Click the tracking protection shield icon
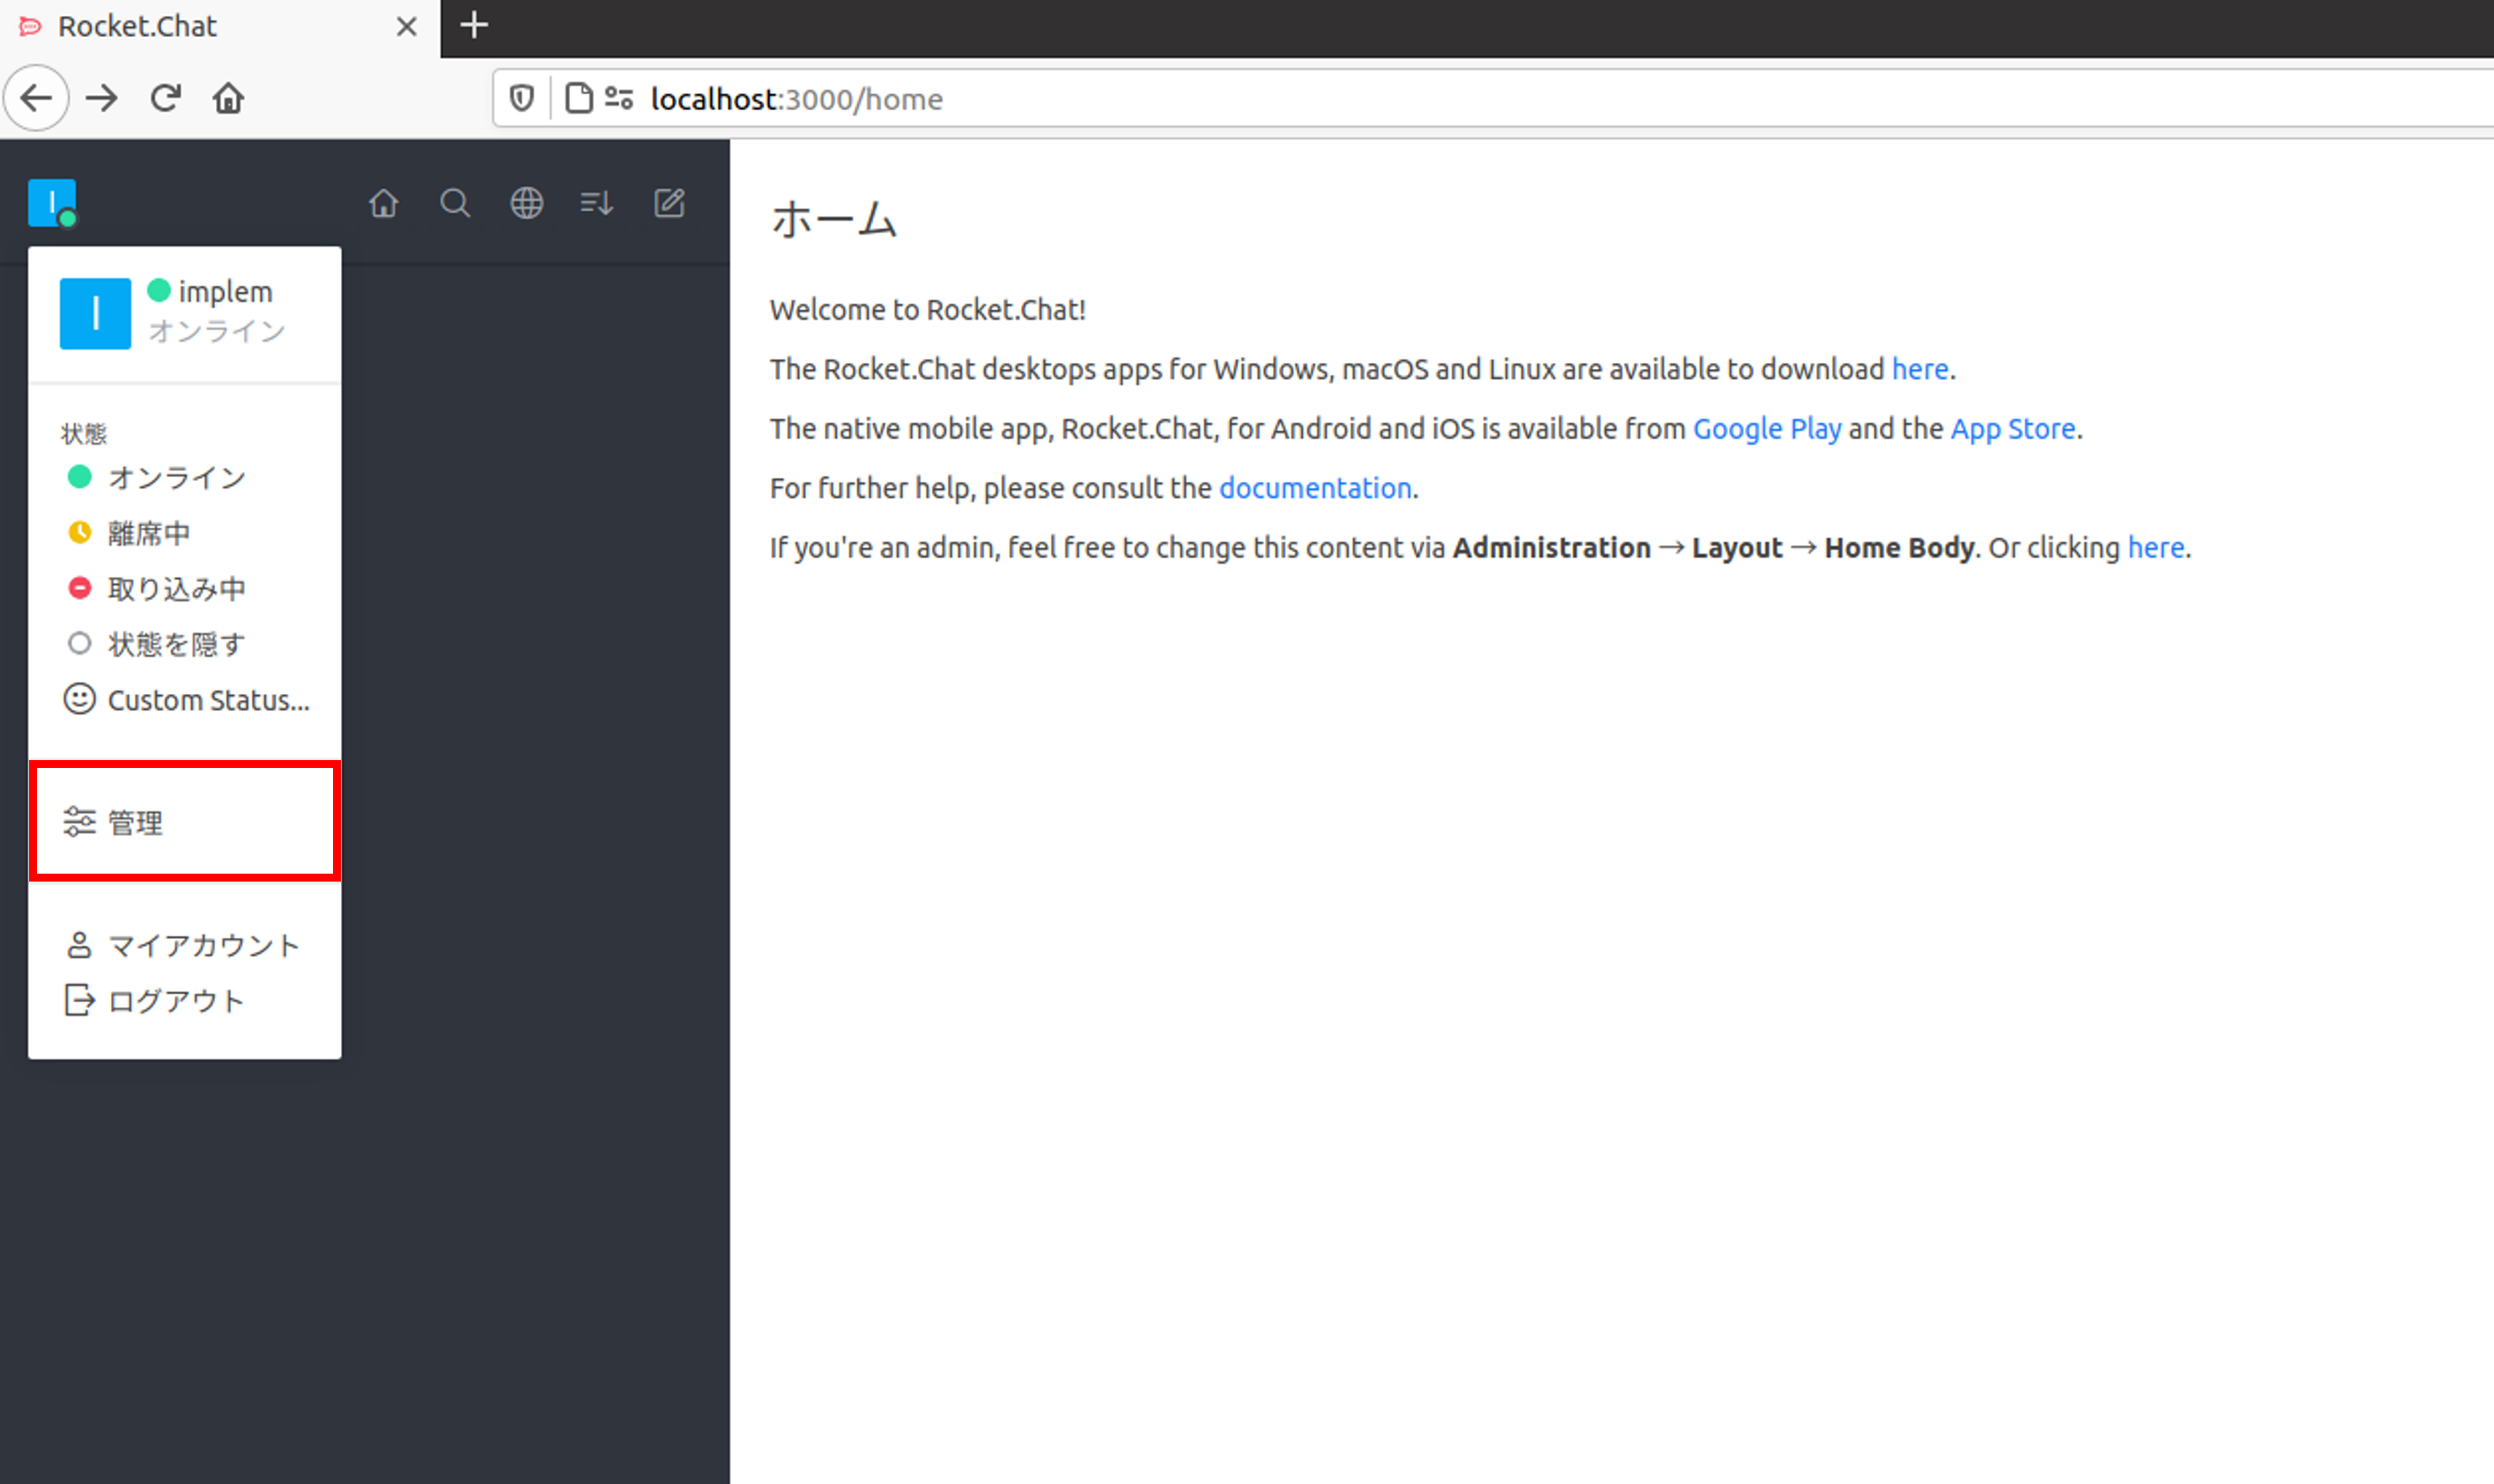Screen dimensions: 2494x1484 coord(522,98)
